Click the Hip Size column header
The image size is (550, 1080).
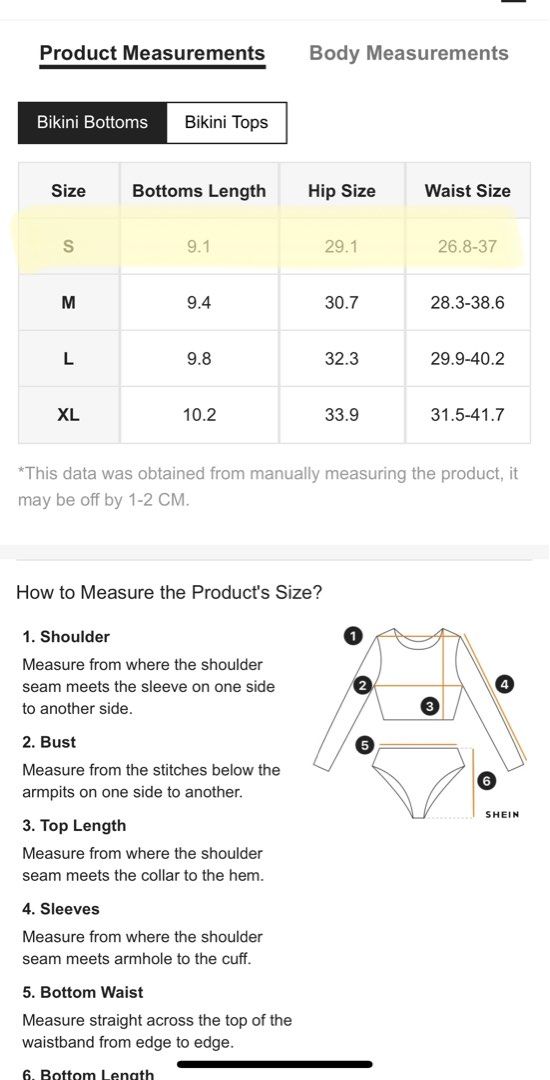click(x=341, y=191)
